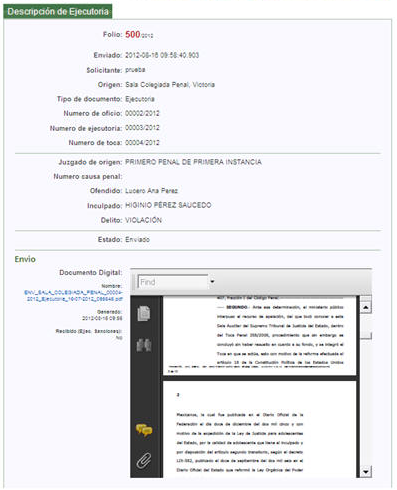
Task: Open the Comments panel speech-bubble icon
Action: click(x=144, y=430)
